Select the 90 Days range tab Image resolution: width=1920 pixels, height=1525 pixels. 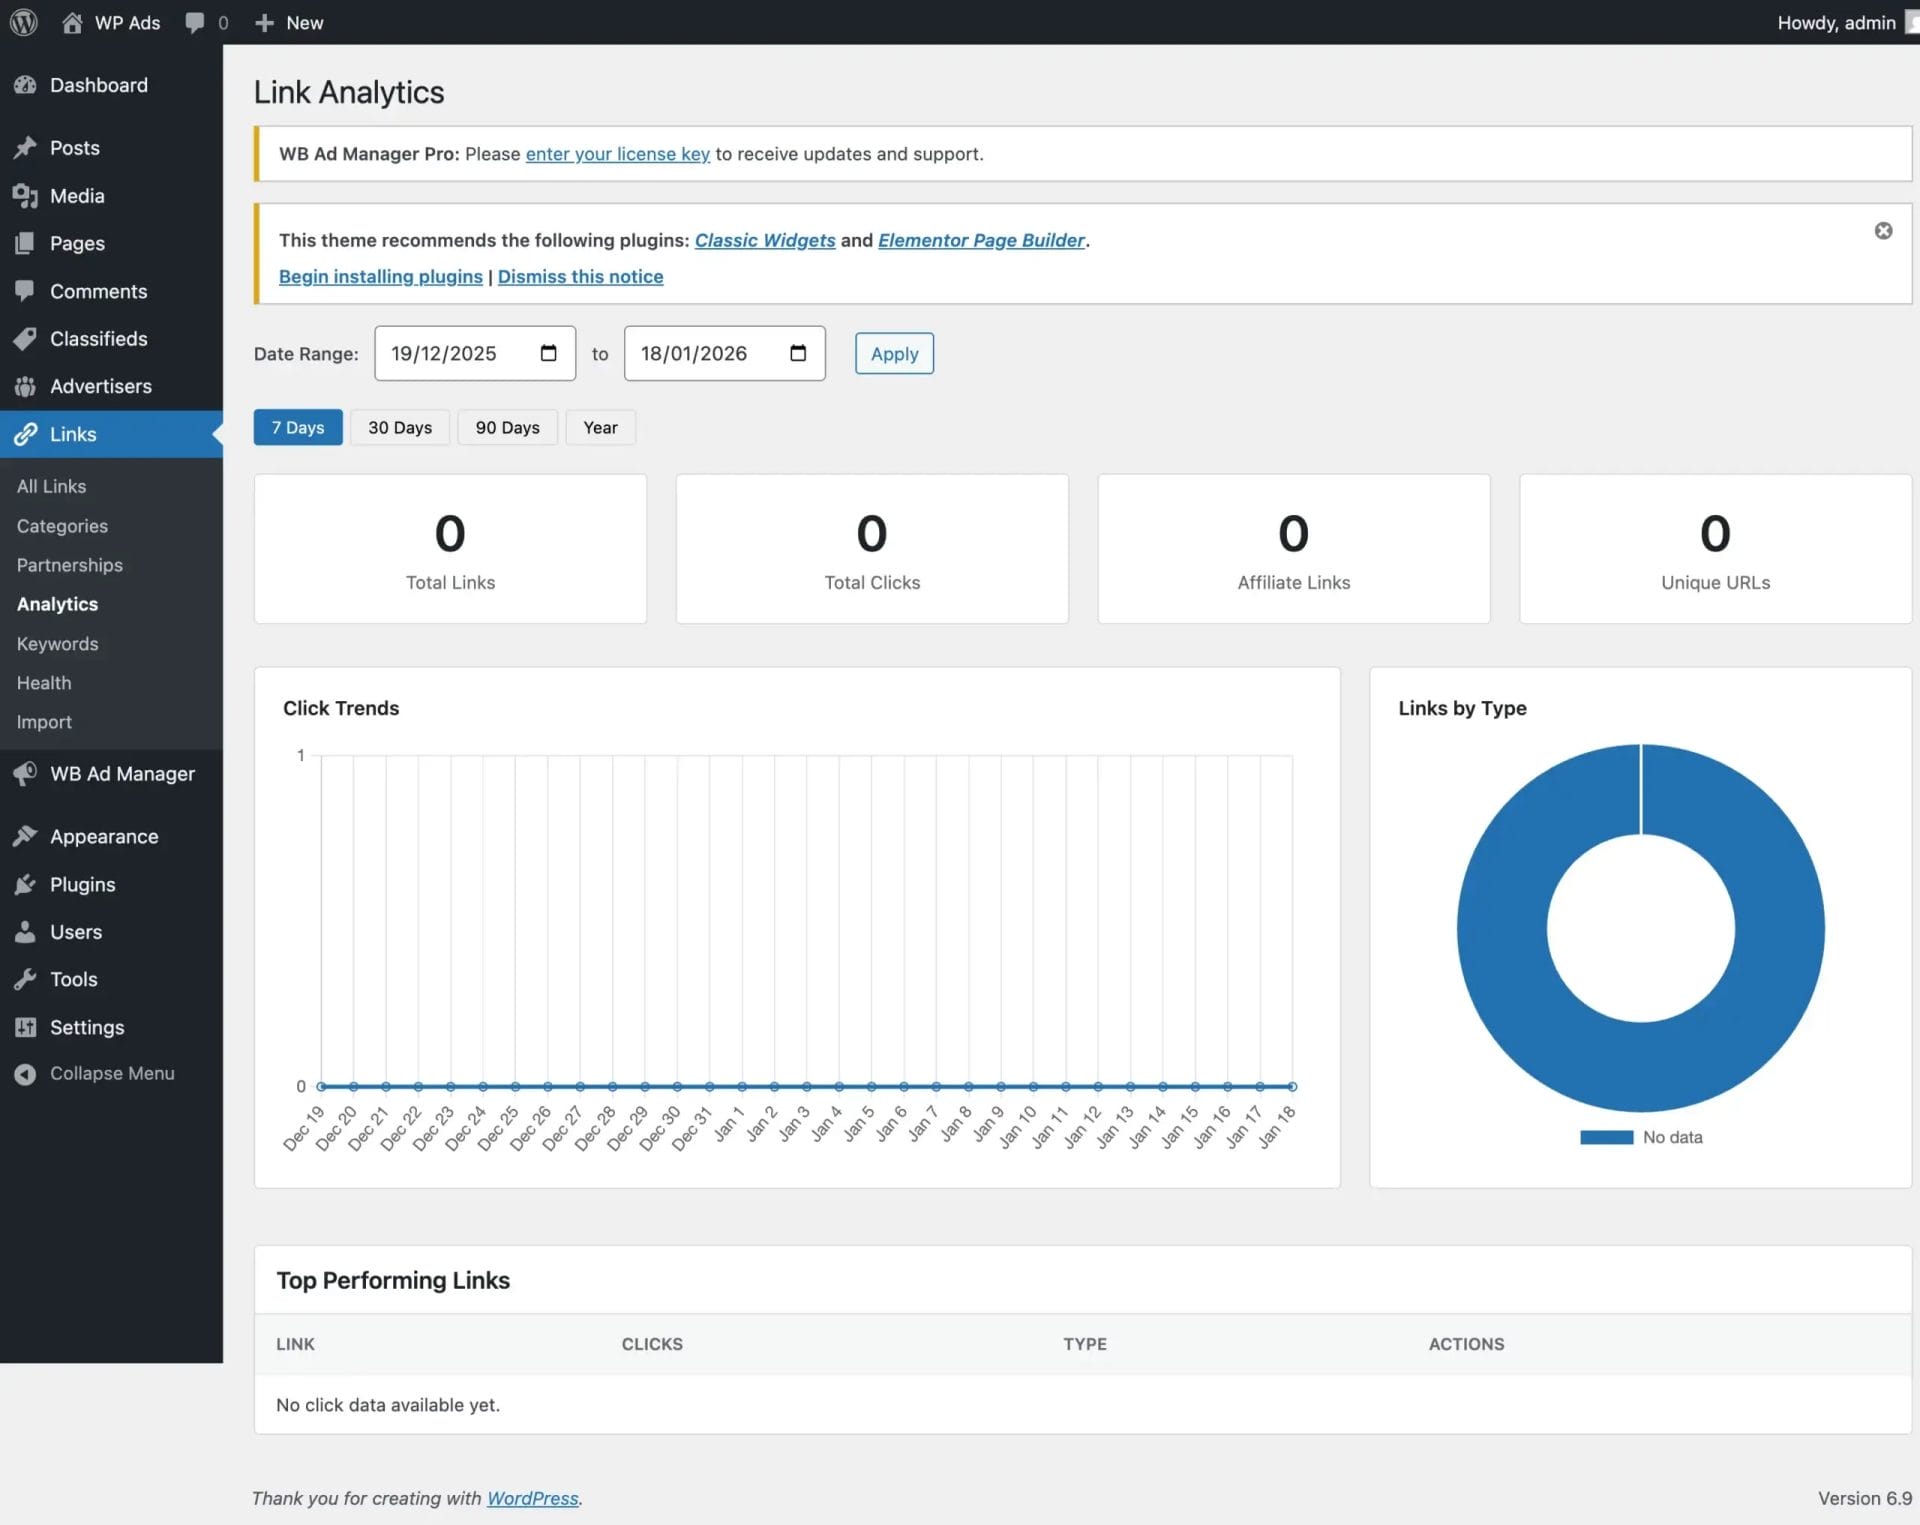[507, 427]
